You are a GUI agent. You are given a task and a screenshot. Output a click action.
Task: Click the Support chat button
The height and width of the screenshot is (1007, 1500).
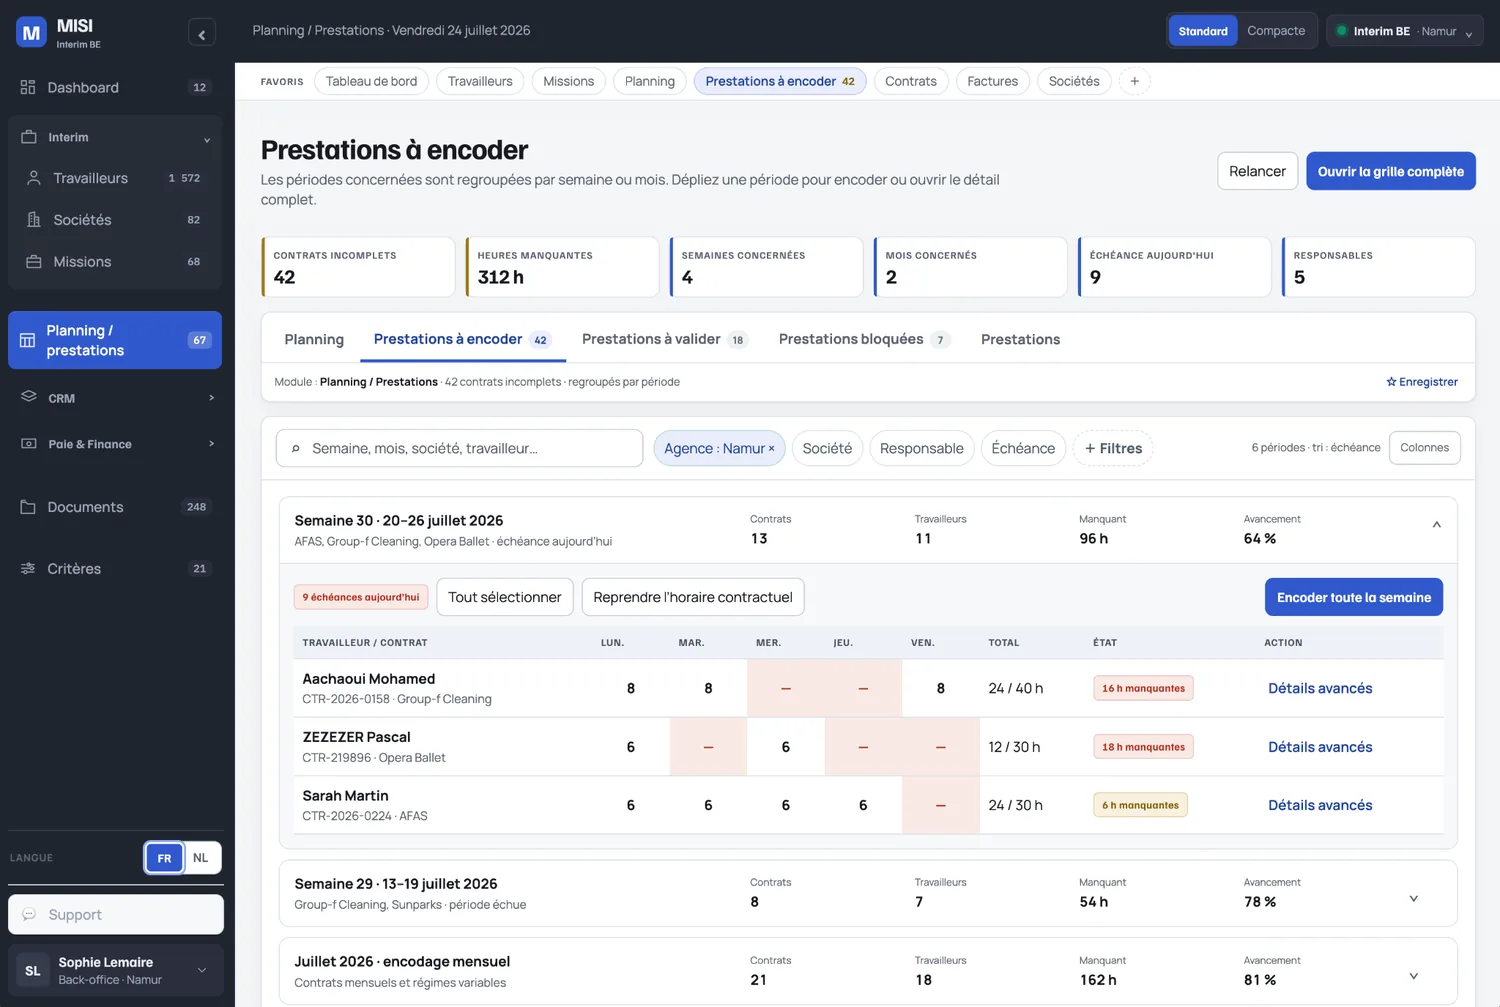pos(116,915)
